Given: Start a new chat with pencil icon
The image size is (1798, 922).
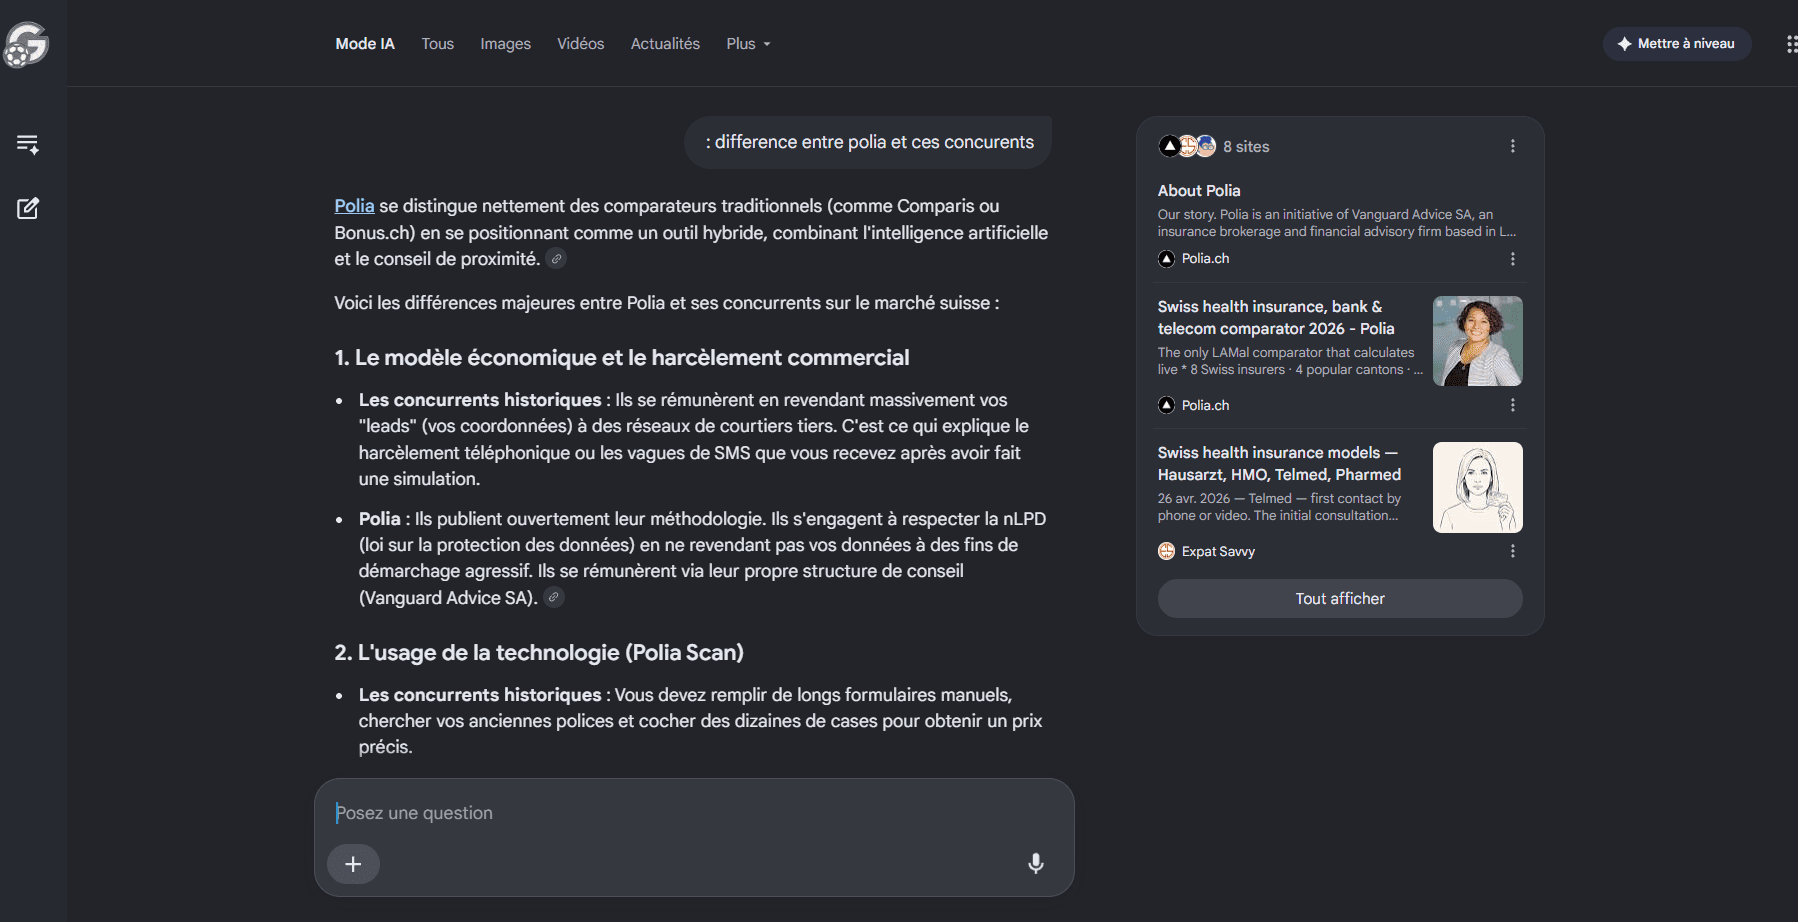Looking at the screenshot, I should click(28, 208).
